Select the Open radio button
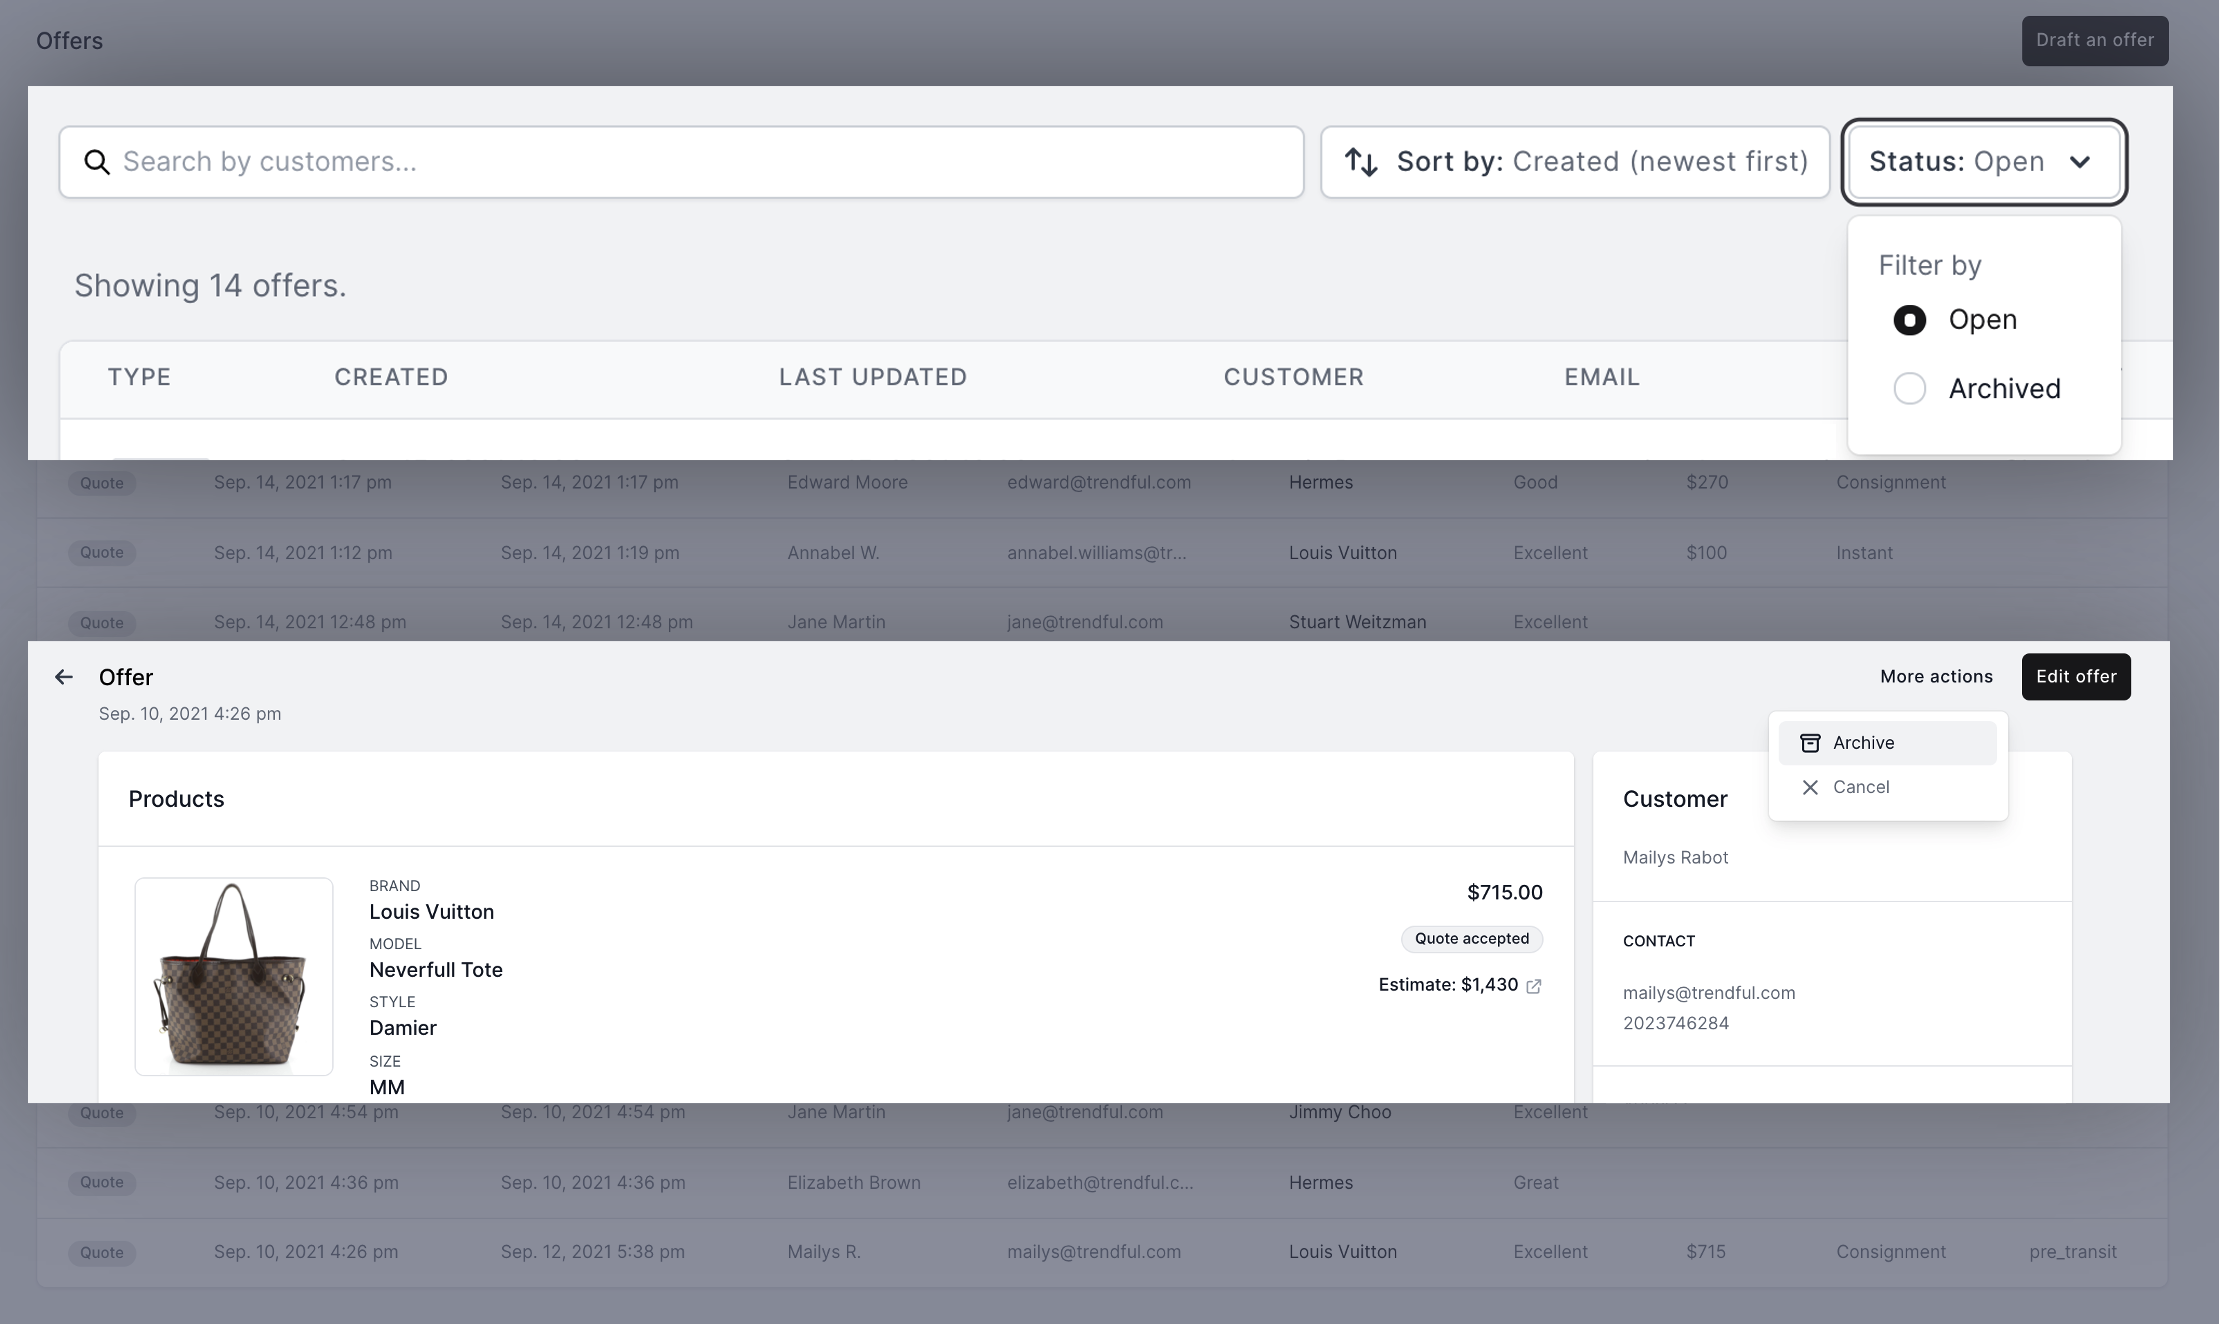The width and height of the screenshot is (2220, 1324). pos(1909,320)
